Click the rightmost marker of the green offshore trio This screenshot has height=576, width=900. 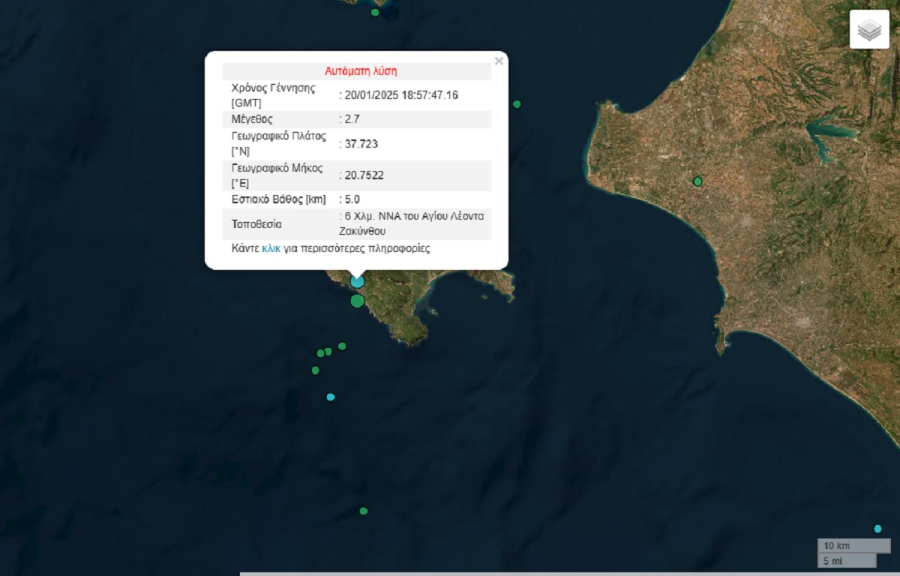point(342,346)
